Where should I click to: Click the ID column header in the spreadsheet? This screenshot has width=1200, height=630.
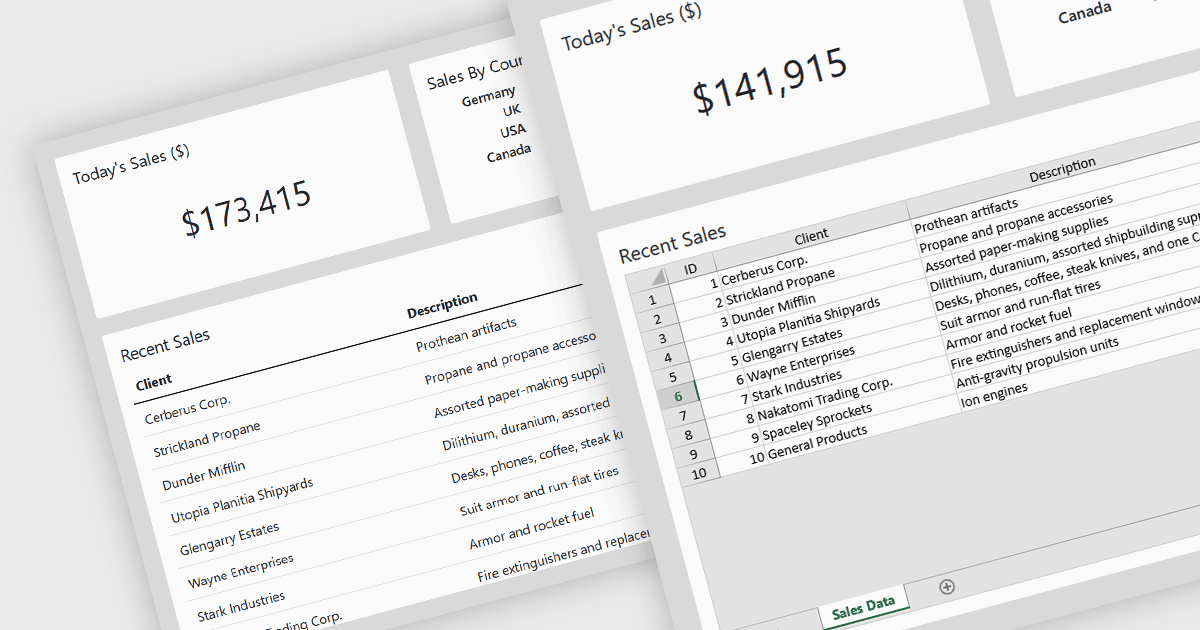point(690,269)
